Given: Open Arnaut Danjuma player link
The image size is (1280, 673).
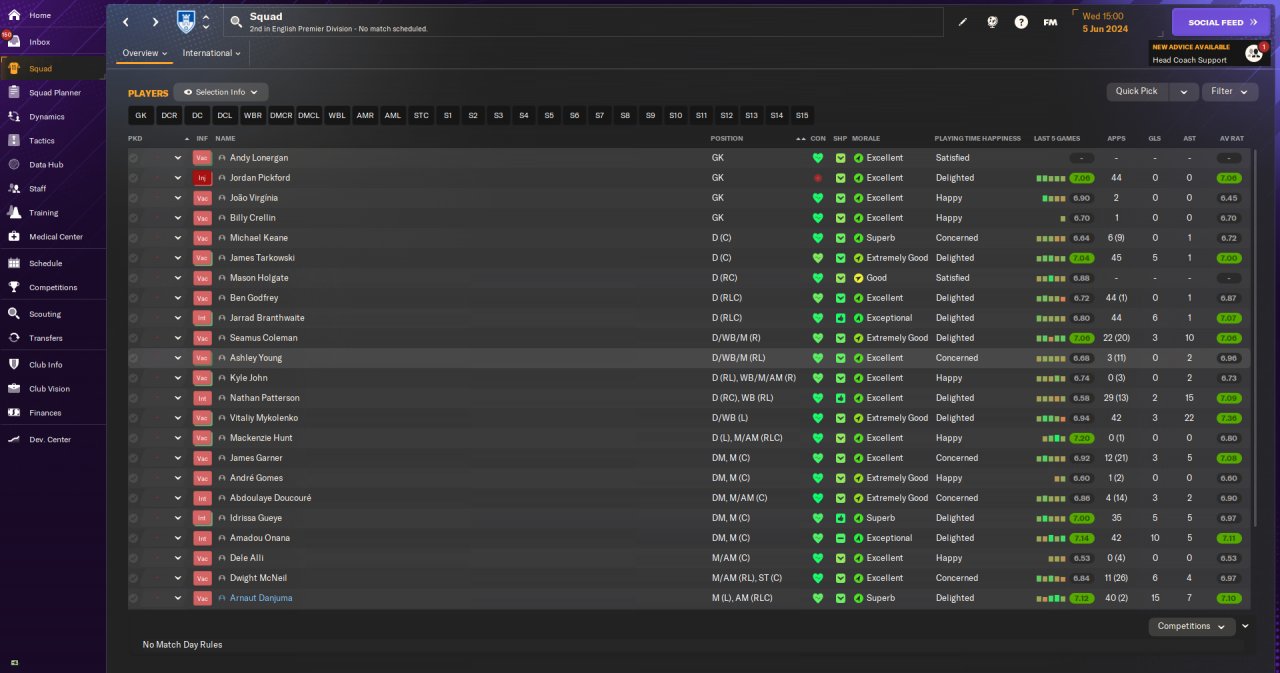Looking at the screenshot, I should 261,598.
